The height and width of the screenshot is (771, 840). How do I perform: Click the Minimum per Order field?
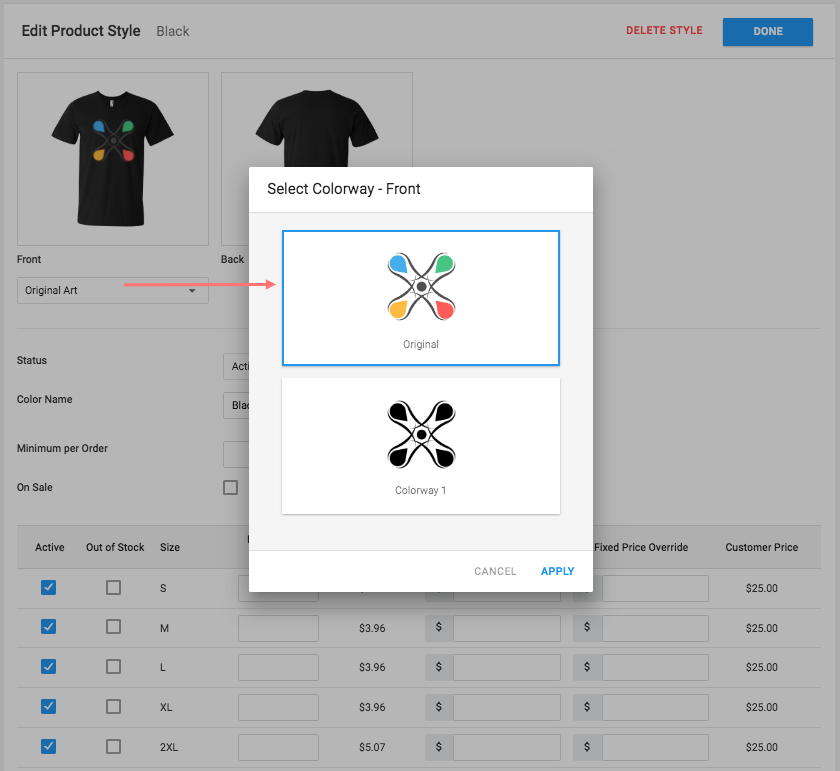coord(236,454)
